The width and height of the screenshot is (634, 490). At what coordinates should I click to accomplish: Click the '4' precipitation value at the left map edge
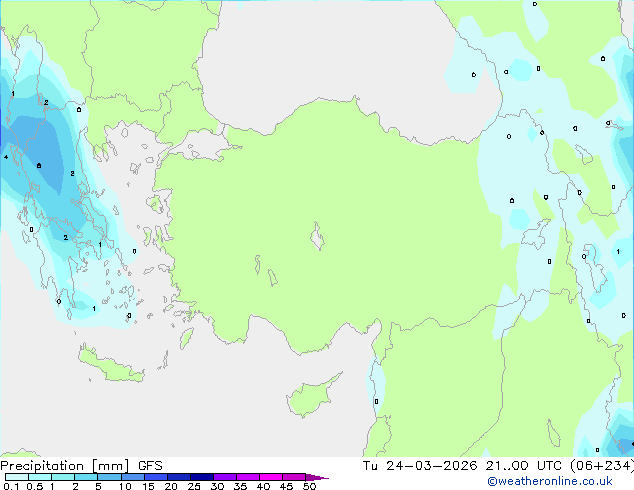click(x=6, y=157)
